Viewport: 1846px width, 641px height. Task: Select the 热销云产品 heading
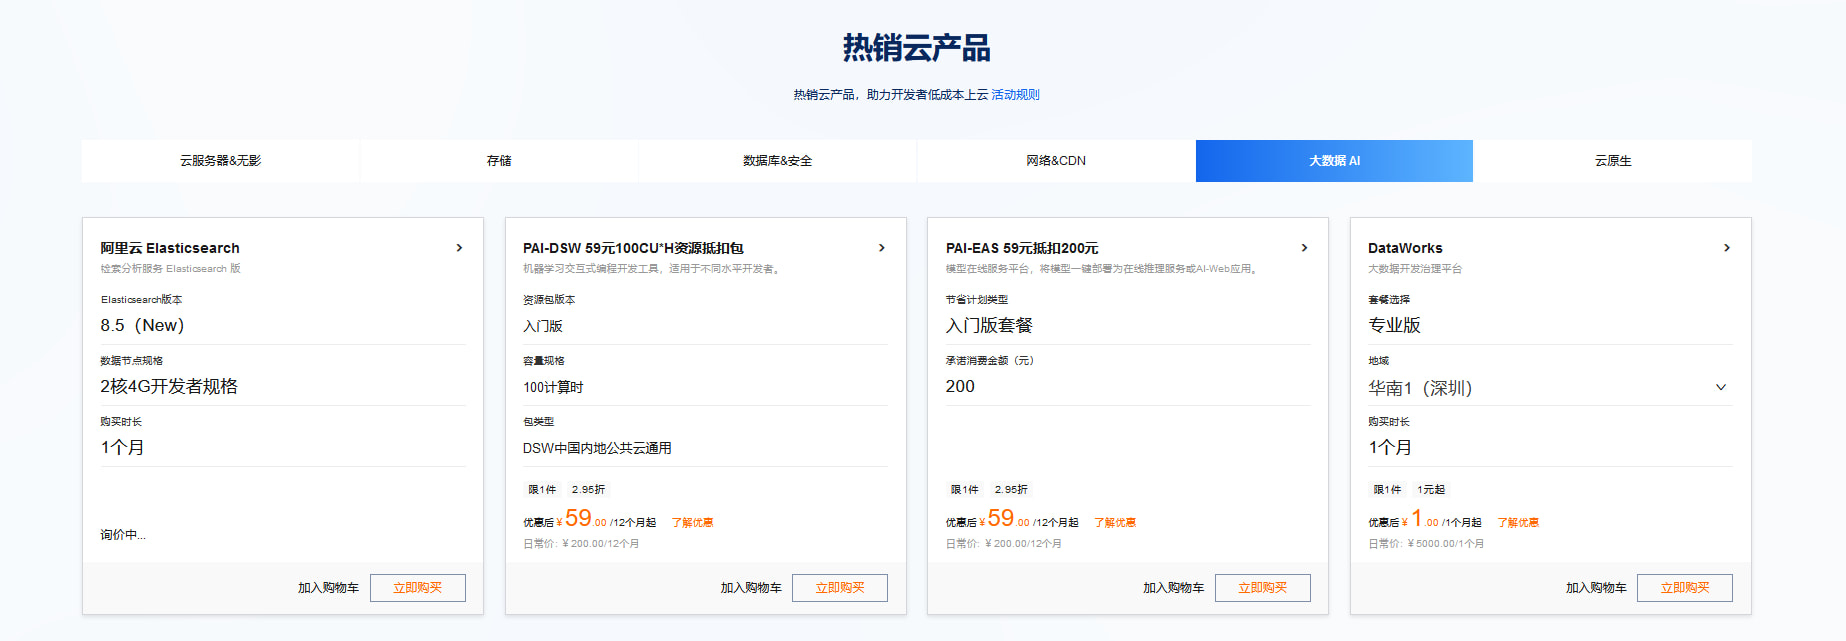916,48
